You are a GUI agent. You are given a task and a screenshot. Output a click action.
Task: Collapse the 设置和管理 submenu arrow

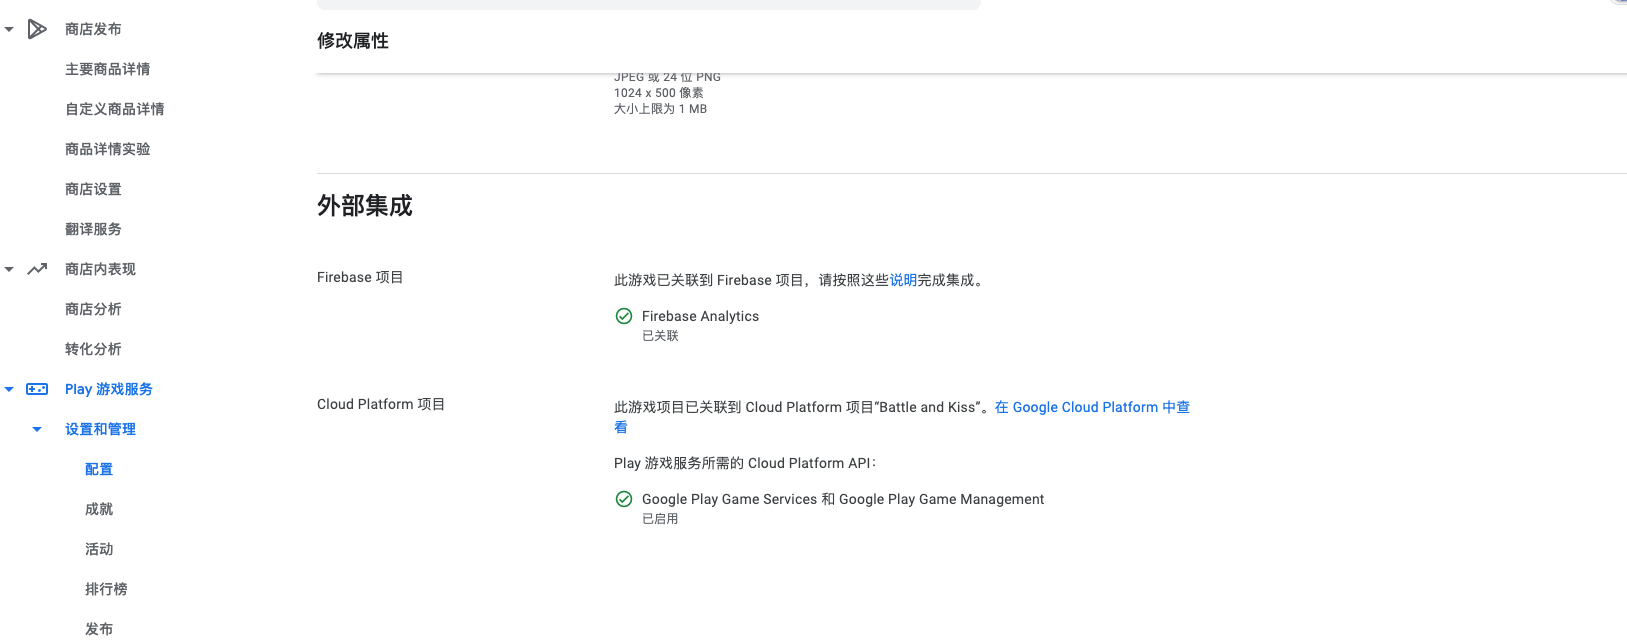[x=37, y=429]
